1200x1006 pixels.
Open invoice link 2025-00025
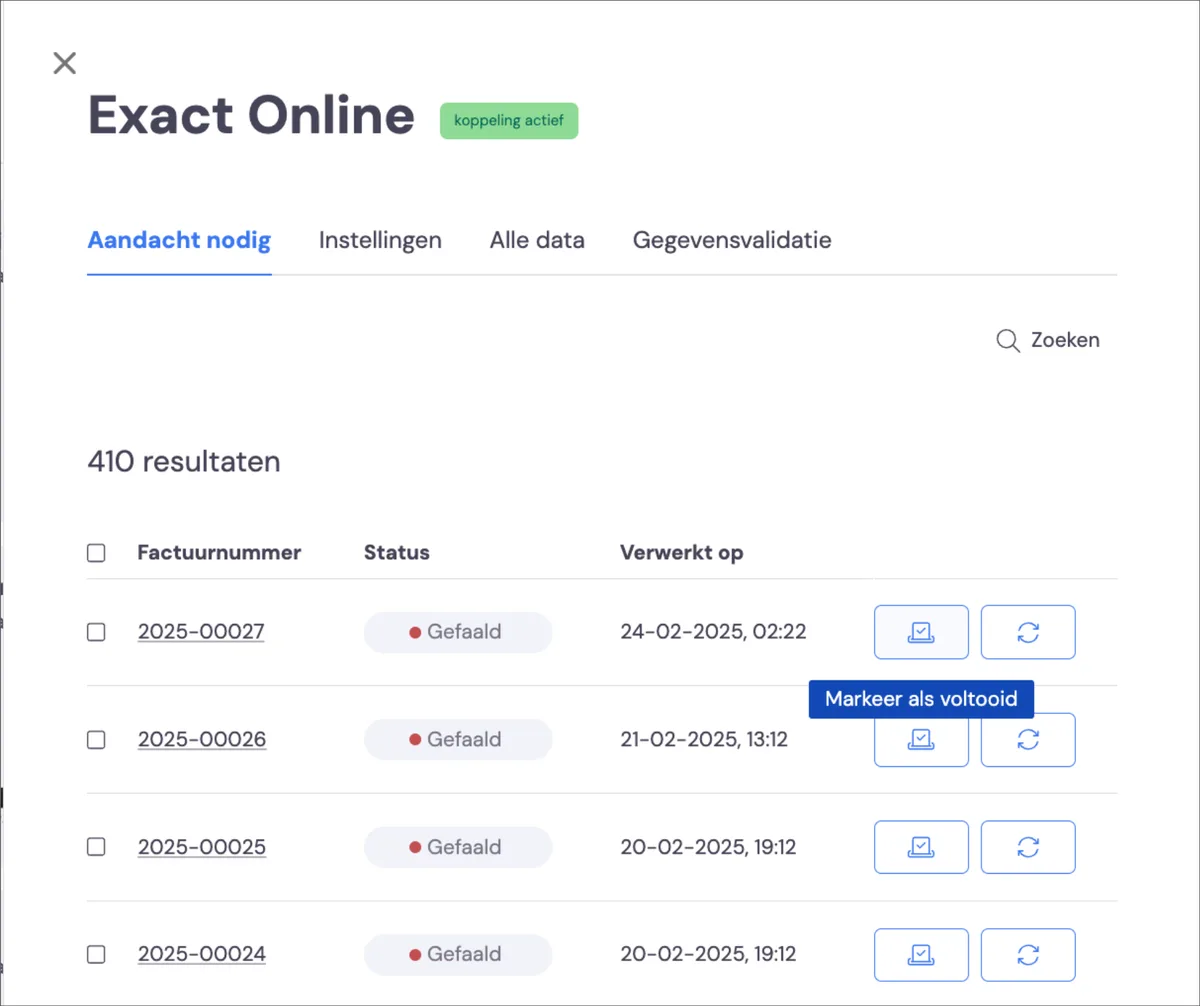(x=202, y=847)
